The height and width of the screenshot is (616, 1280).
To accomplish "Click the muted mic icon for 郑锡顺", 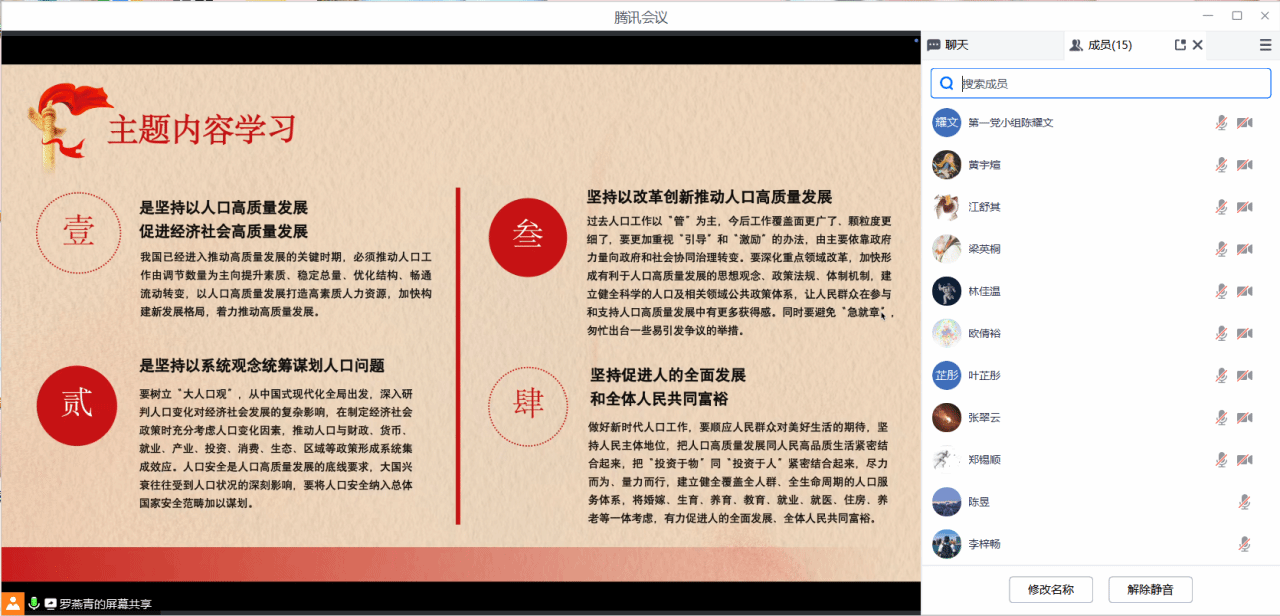I will click(x=1221, y=460).
